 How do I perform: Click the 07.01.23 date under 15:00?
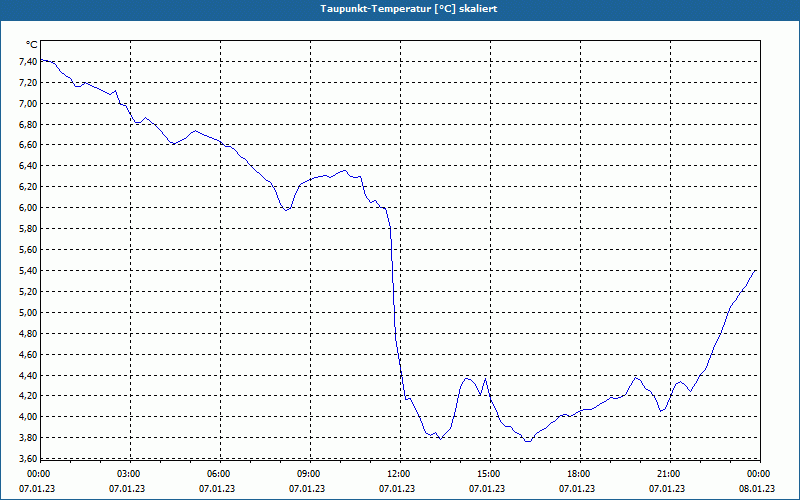point(487,489)
